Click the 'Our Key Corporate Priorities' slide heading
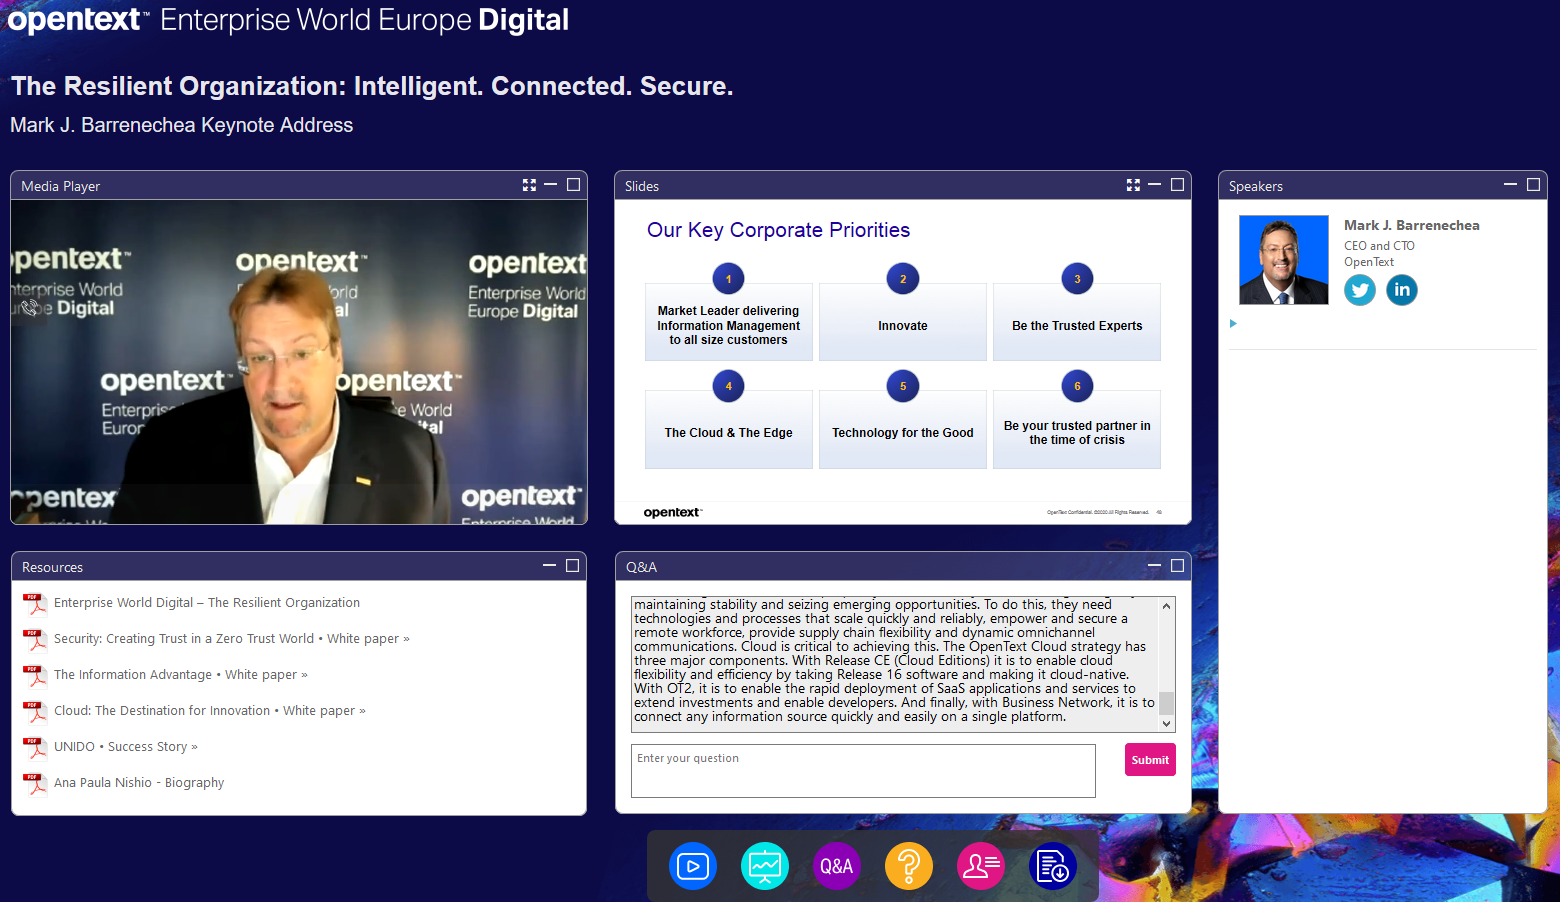Screen dimensions: 1560x902 (x=778, y=230)
